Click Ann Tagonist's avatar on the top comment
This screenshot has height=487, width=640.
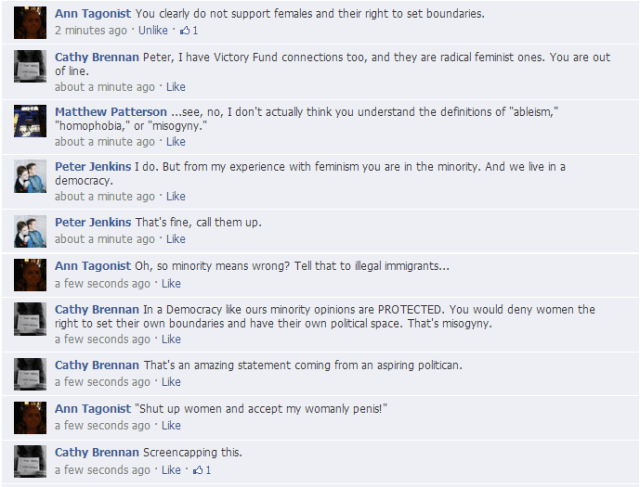pyautogui.click(x=31, y=22)
